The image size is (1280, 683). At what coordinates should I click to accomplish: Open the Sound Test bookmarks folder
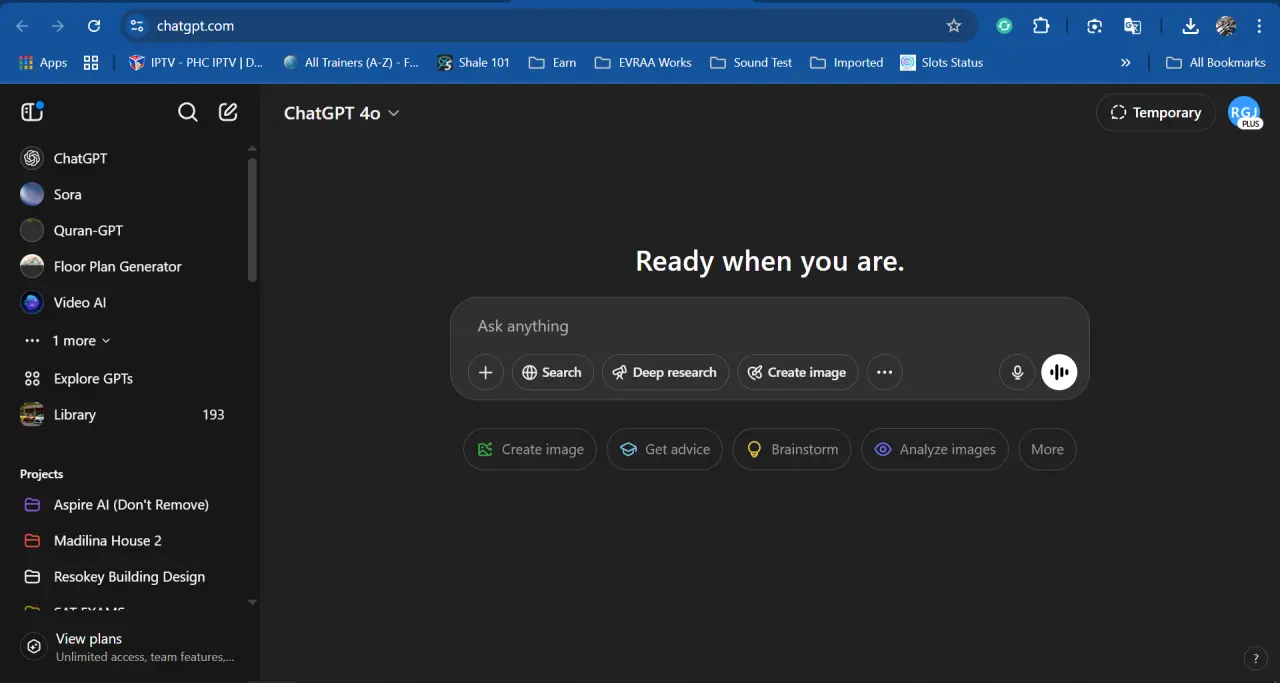tap(751, 62)
